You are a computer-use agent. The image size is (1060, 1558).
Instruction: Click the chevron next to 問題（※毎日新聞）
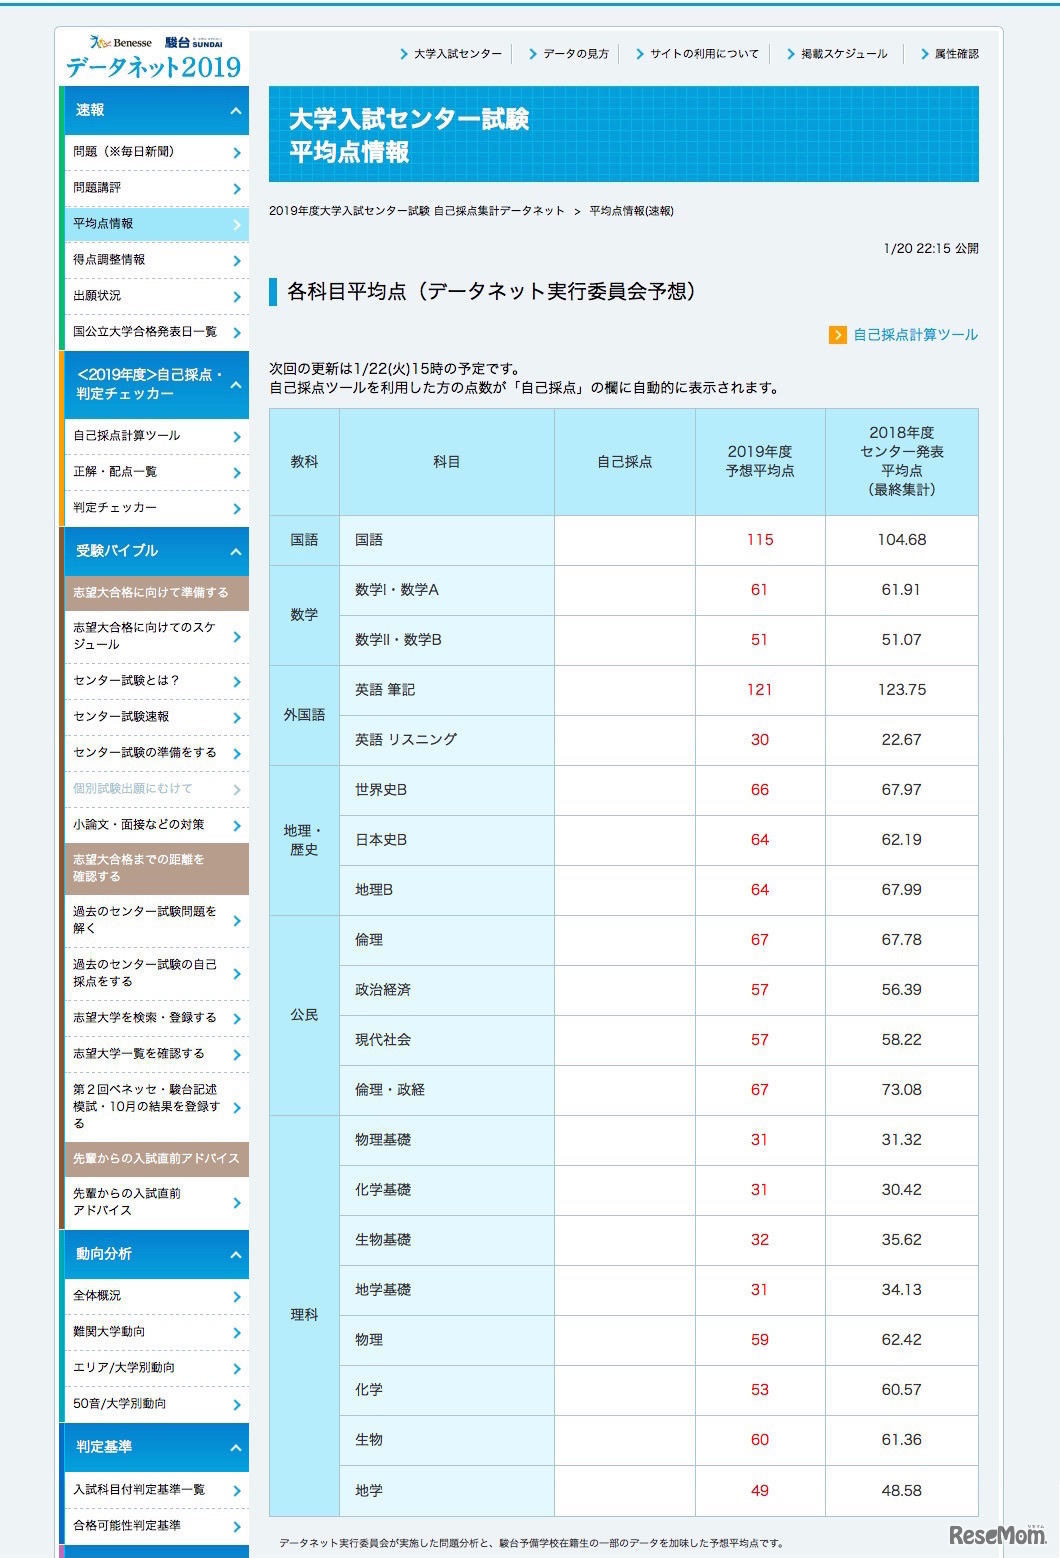237,151
